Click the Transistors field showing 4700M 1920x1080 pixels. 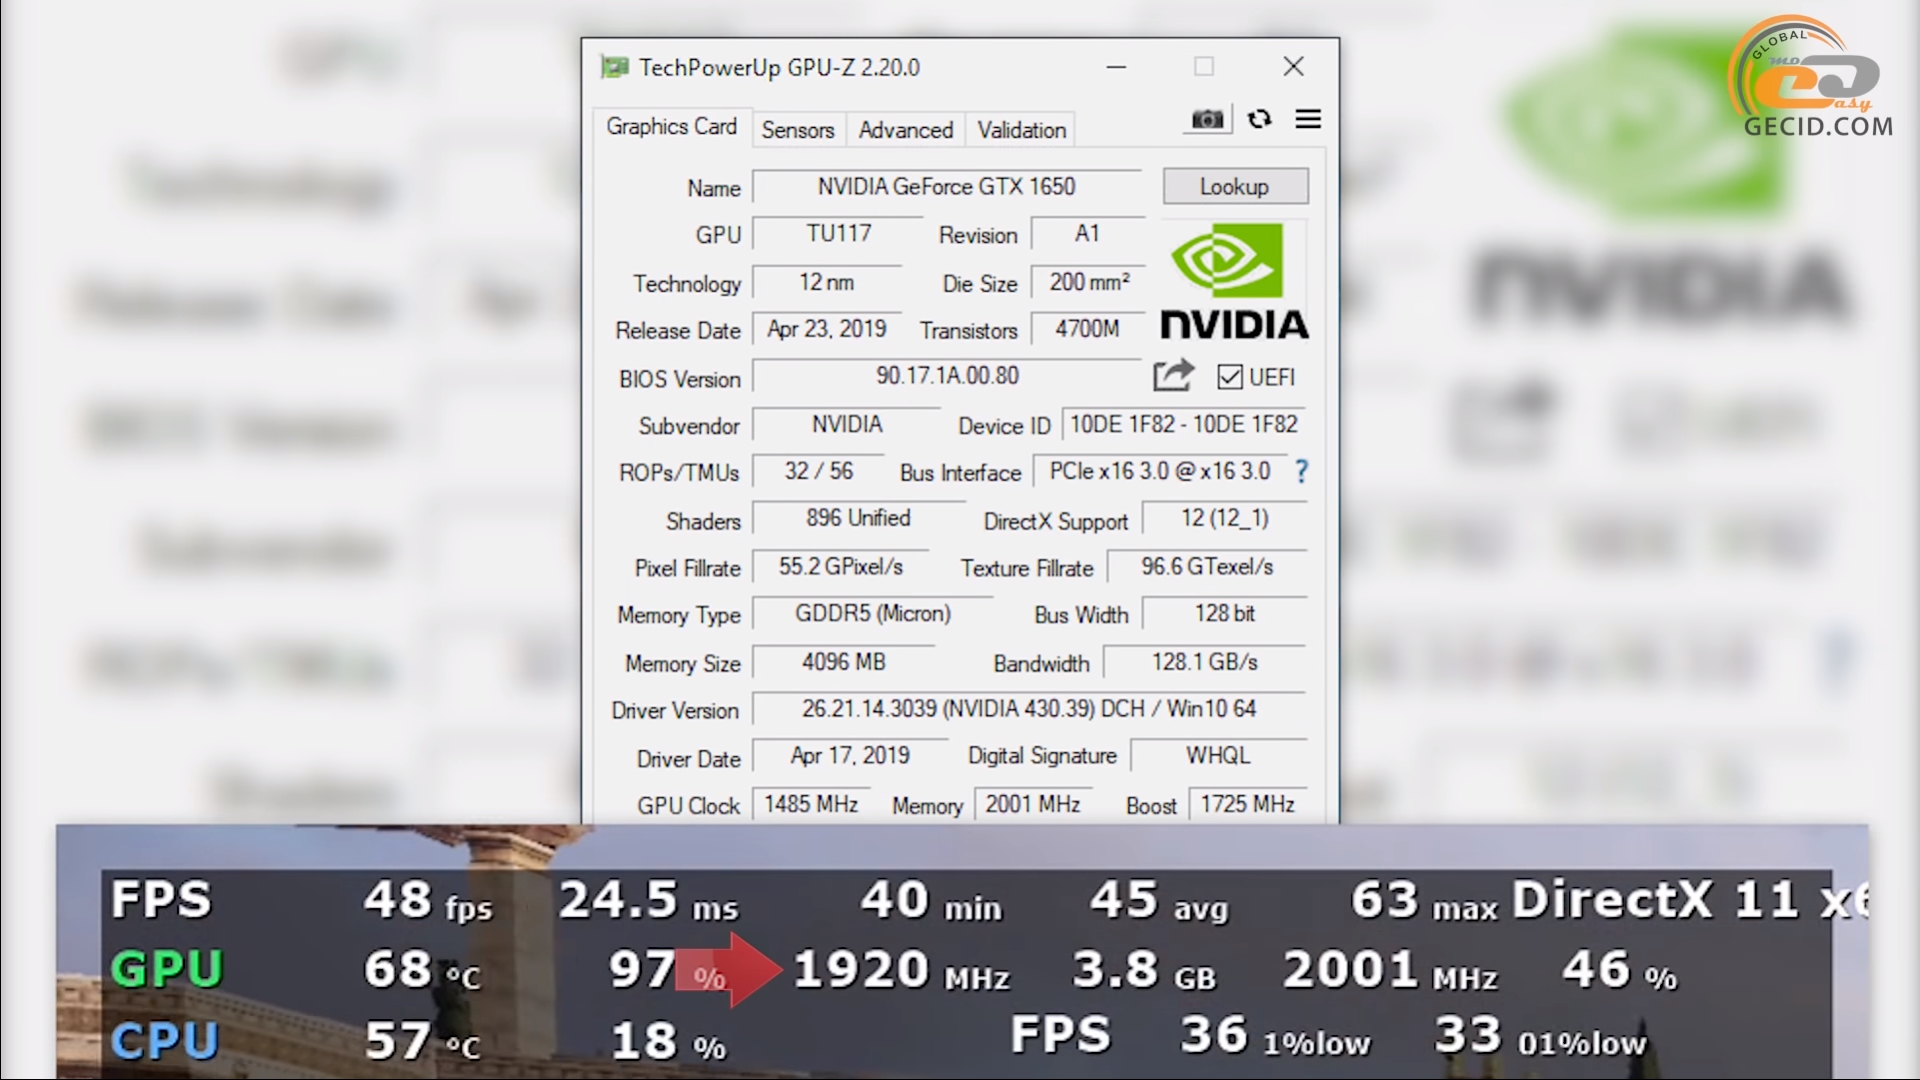click(x=1087, y=330)
